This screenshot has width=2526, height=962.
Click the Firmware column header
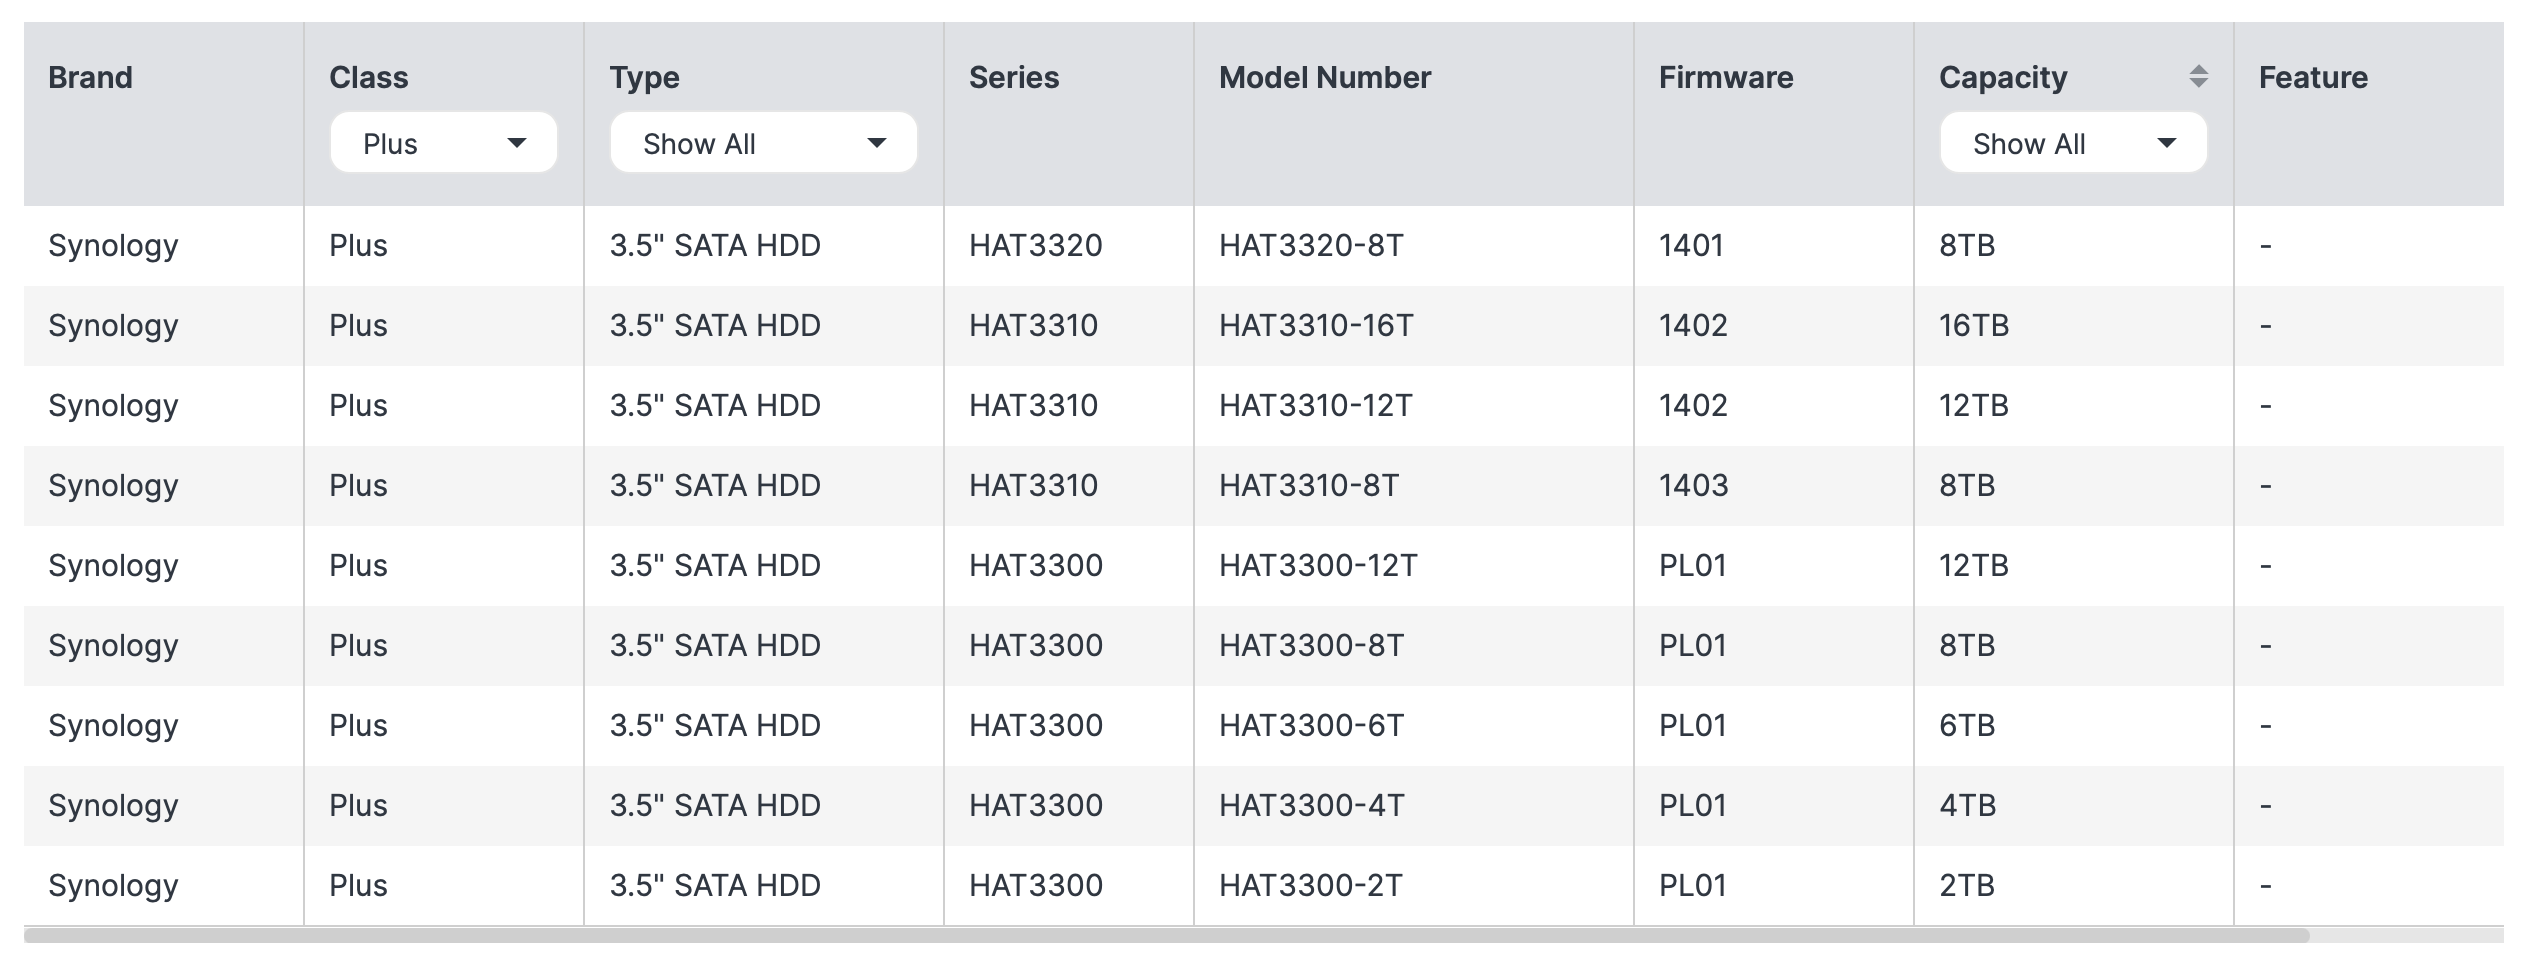tap(1726, 77)
